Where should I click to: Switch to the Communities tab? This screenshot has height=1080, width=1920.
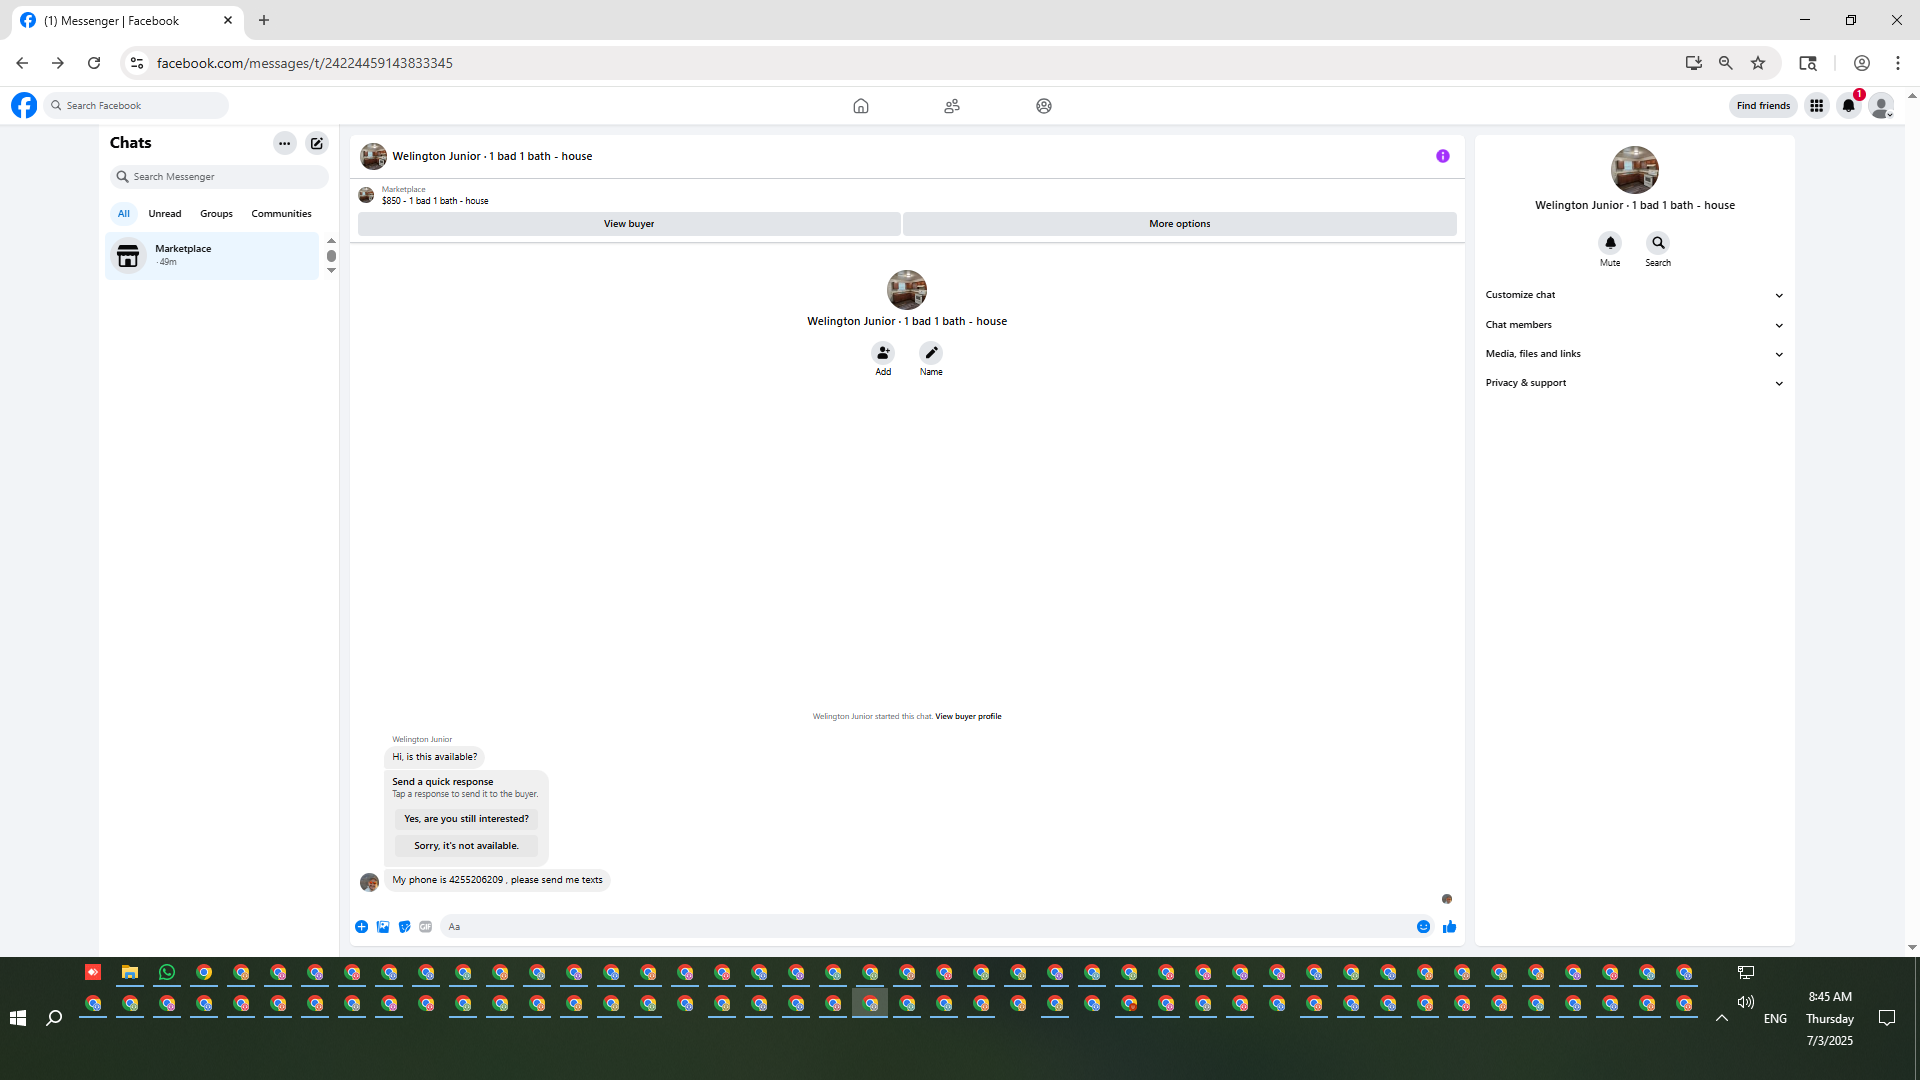click(281, 214)
